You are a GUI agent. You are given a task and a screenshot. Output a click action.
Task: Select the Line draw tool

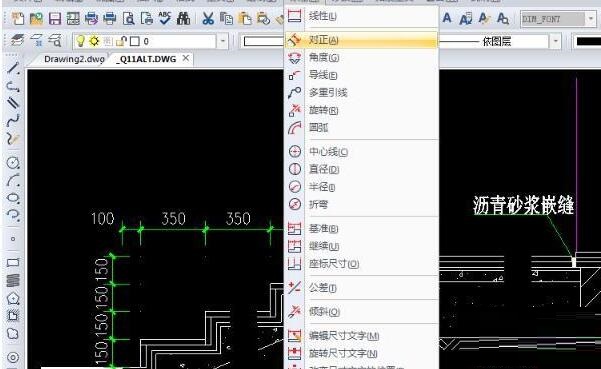tap(13, 68)
